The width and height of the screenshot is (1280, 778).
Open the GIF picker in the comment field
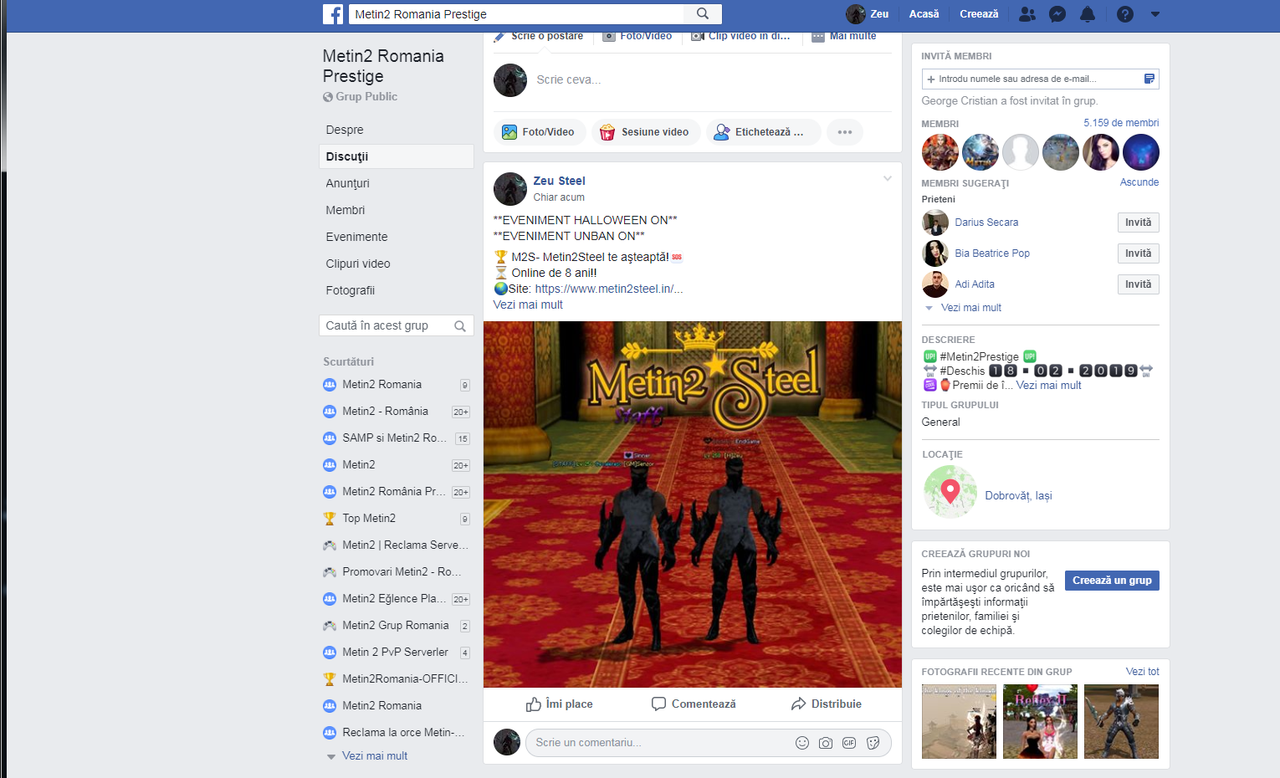pos(849,743)
